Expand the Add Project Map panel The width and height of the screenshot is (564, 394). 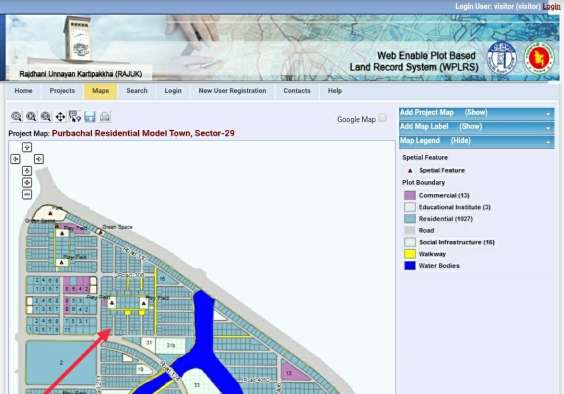point(477,113)
